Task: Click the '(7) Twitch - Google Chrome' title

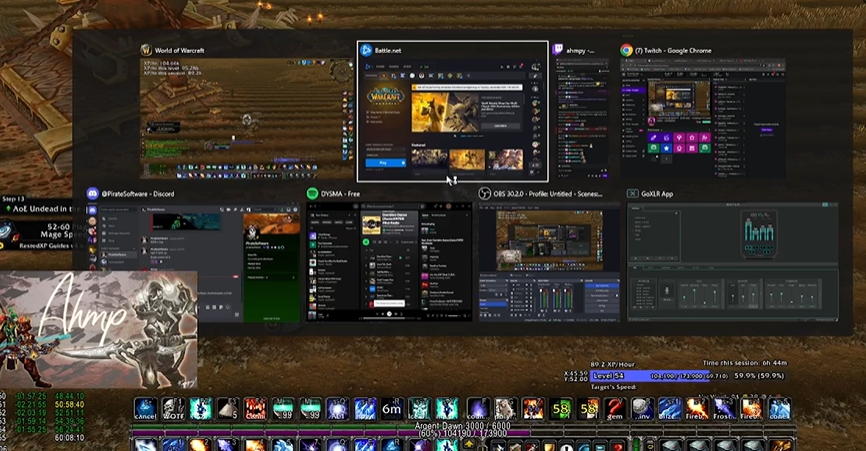Action: click(673, 50)
